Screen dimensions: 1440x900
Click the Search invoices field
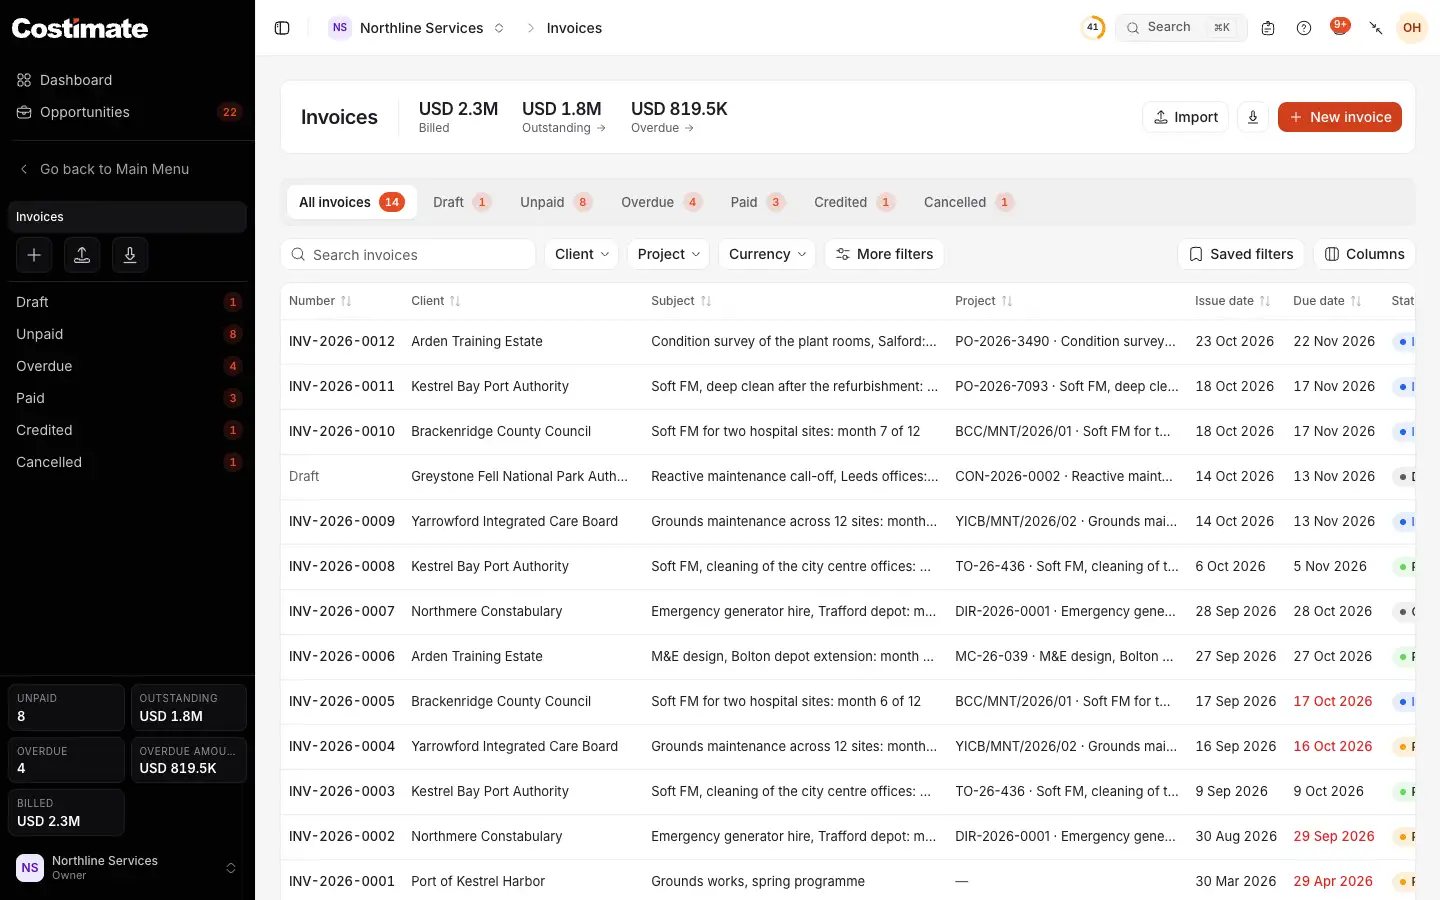click(x=408, y=254)
